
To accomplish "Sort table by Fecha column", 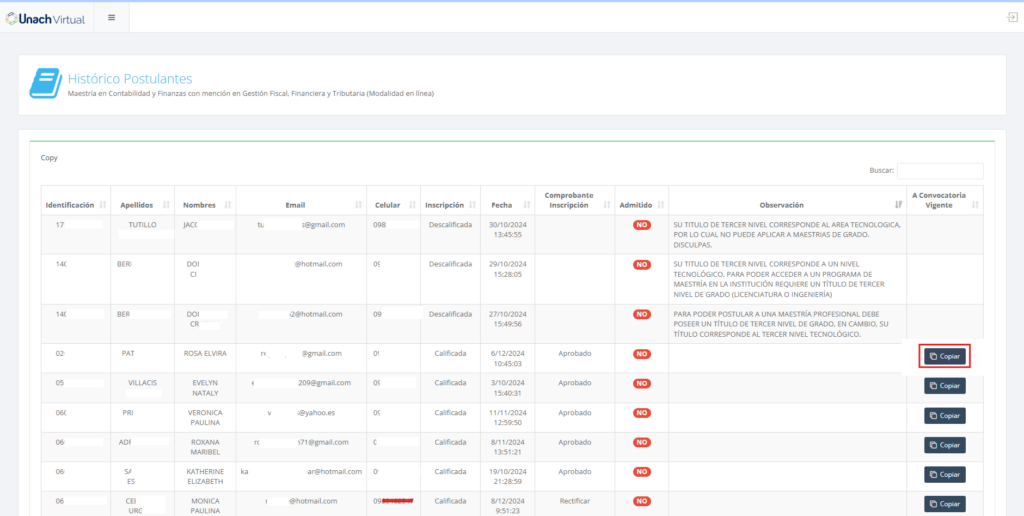I will tap(502, 205).
